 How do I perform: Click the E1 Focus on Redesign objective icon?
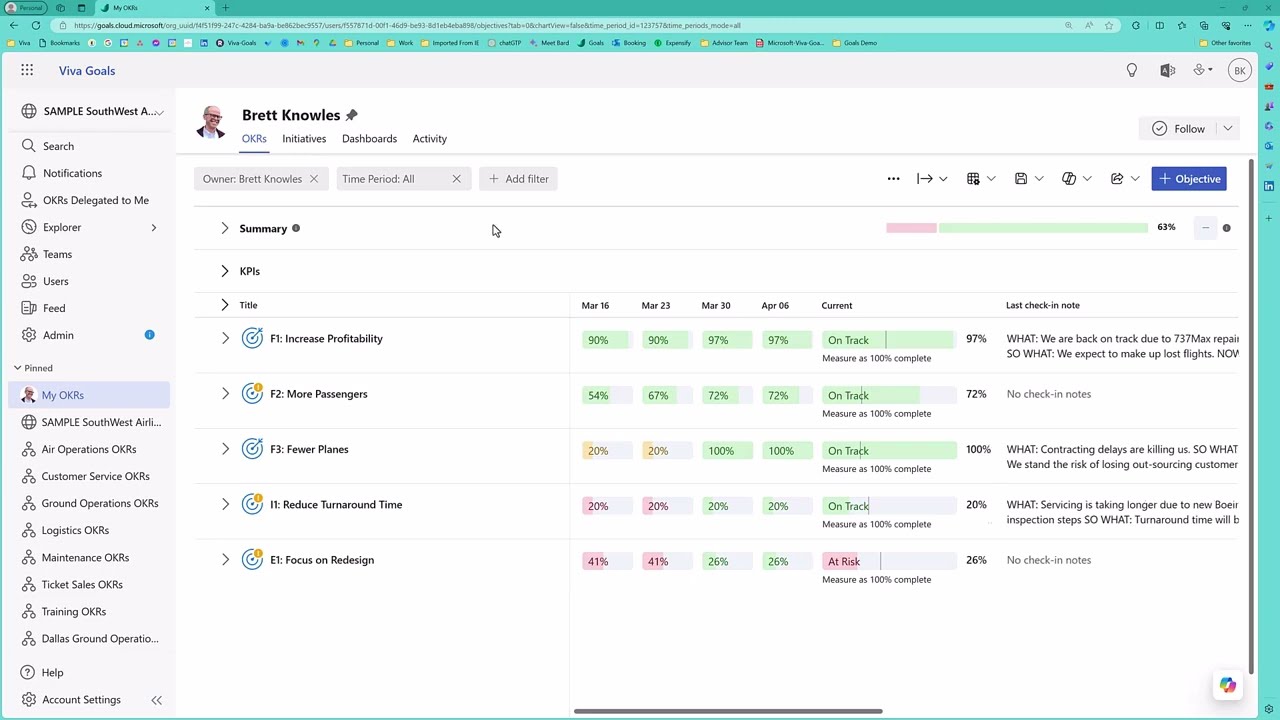click(x=252, y=560)
